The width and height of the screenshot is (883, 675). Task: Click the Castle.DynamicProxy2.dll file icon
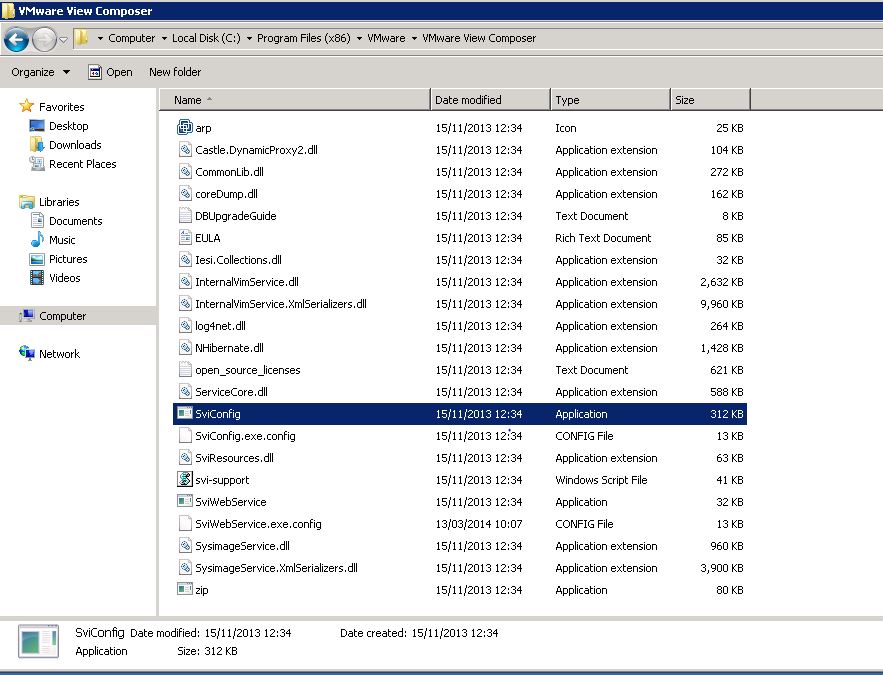coord(185,149)
